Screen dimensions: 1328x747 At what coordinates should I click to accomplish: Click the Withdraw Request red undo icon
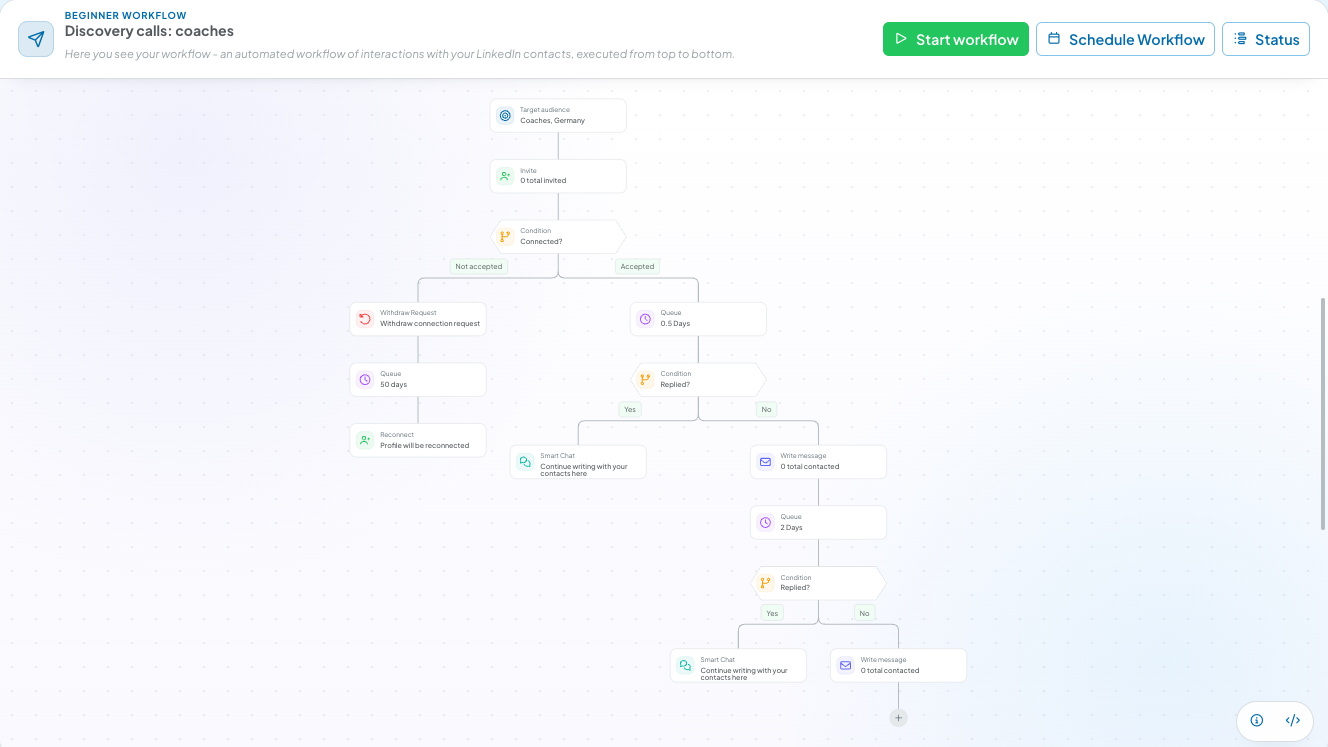365,319
